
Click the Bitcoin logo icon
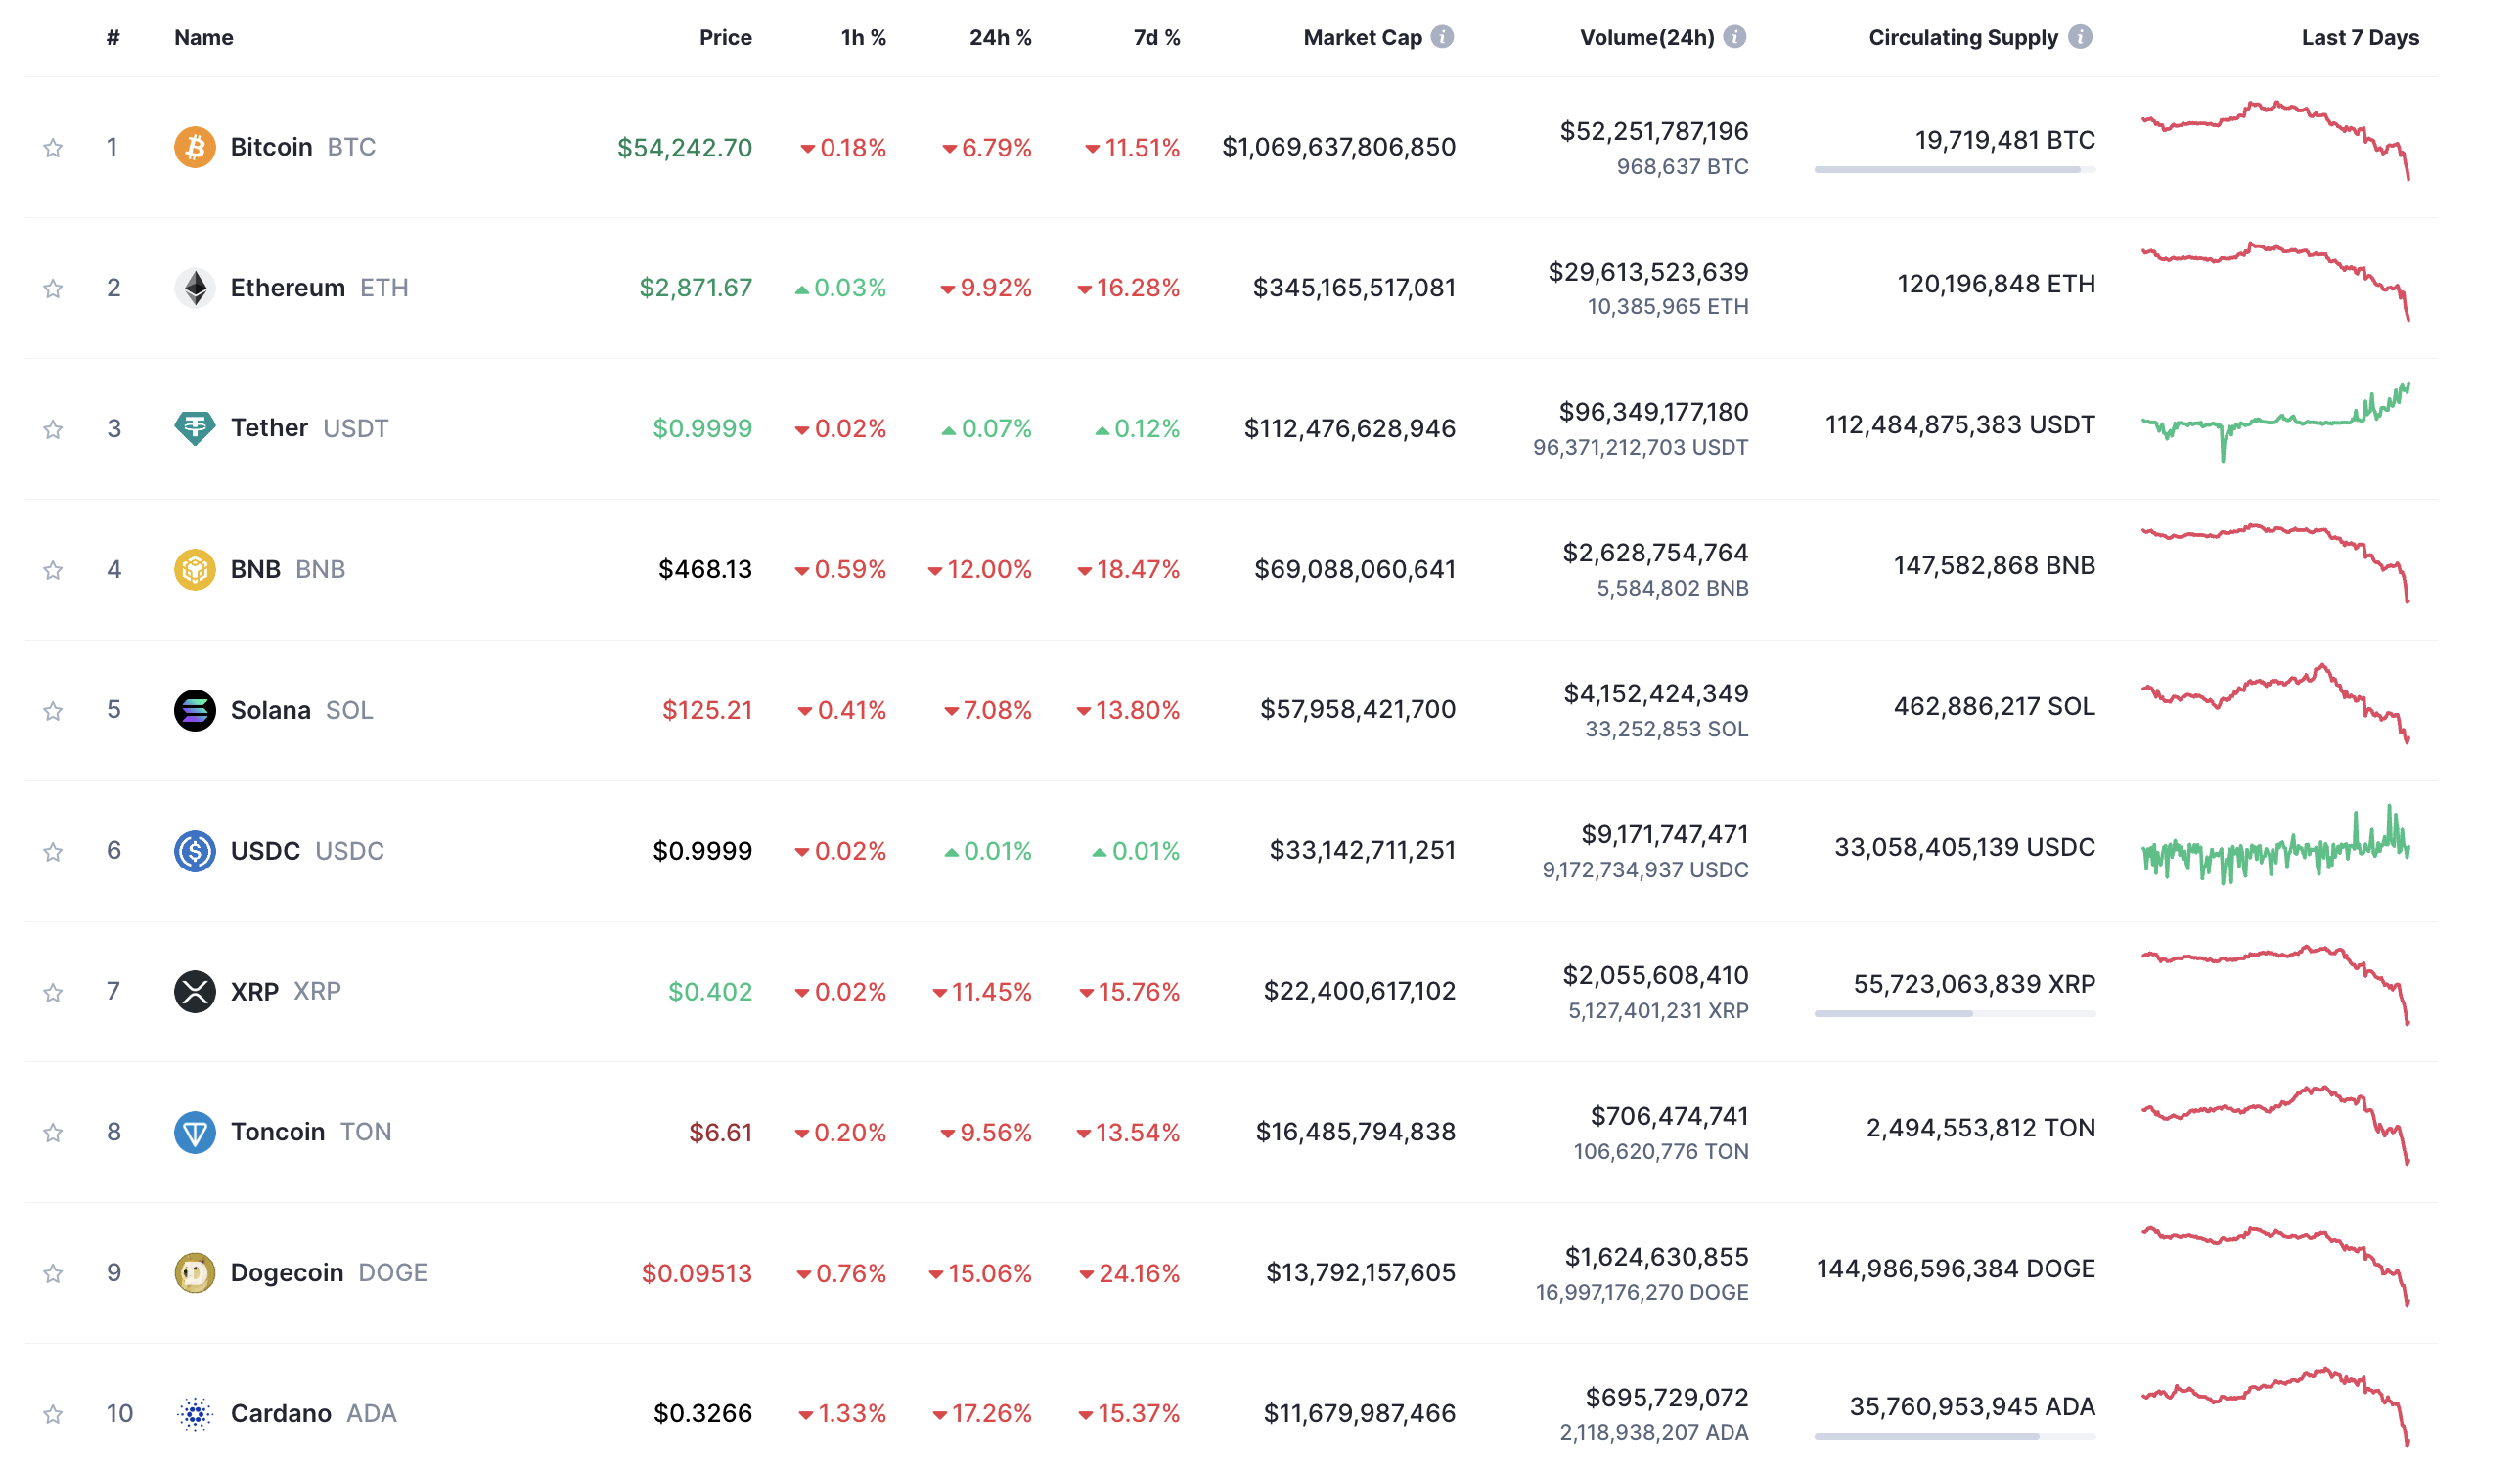point(195,147)
